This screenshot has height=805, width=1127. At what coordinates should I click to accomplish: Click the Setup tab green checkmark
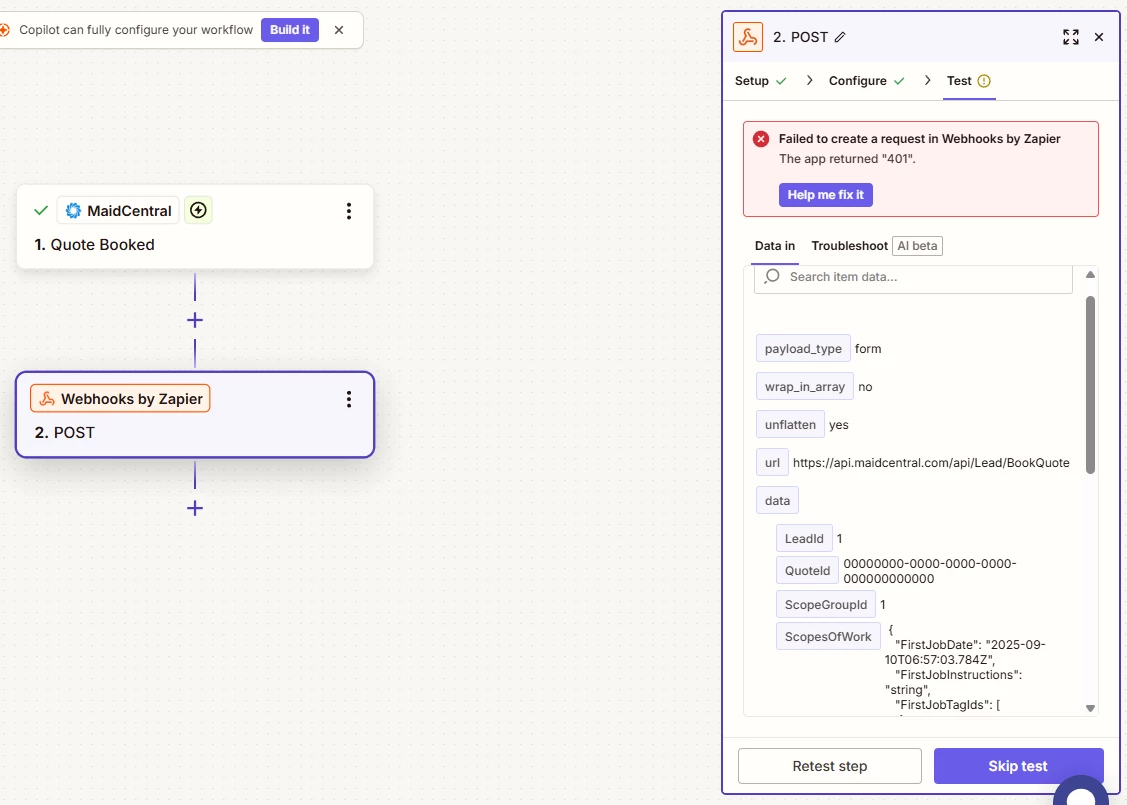(781, 81)
